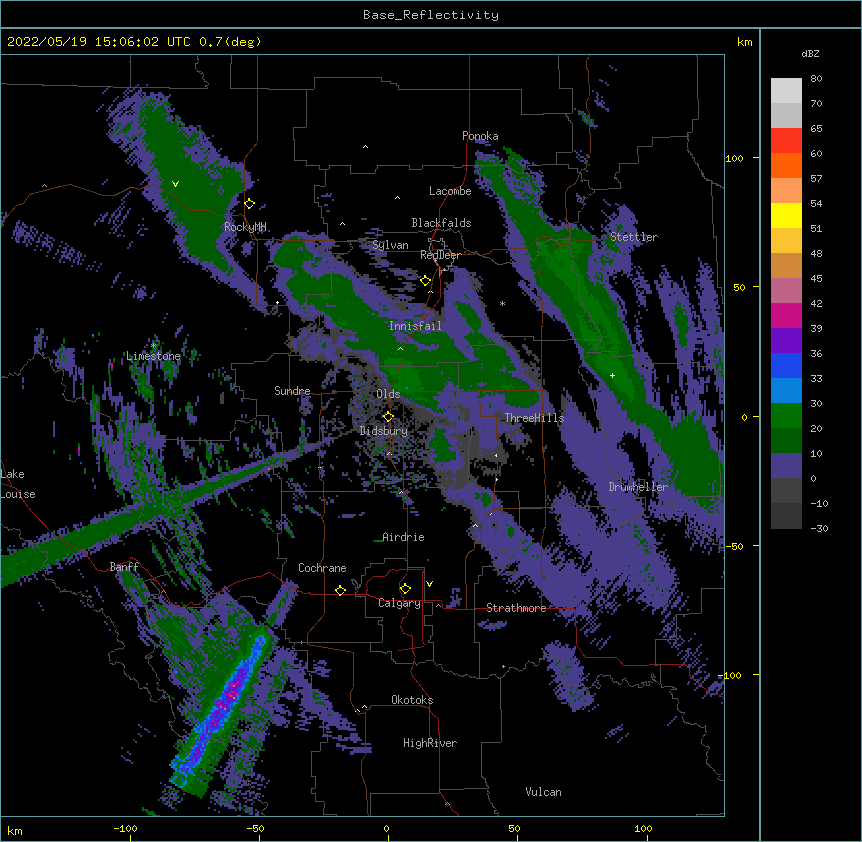
Task: Click the 50 tick label on the bottom axis
Action: (x=514, y=828)
